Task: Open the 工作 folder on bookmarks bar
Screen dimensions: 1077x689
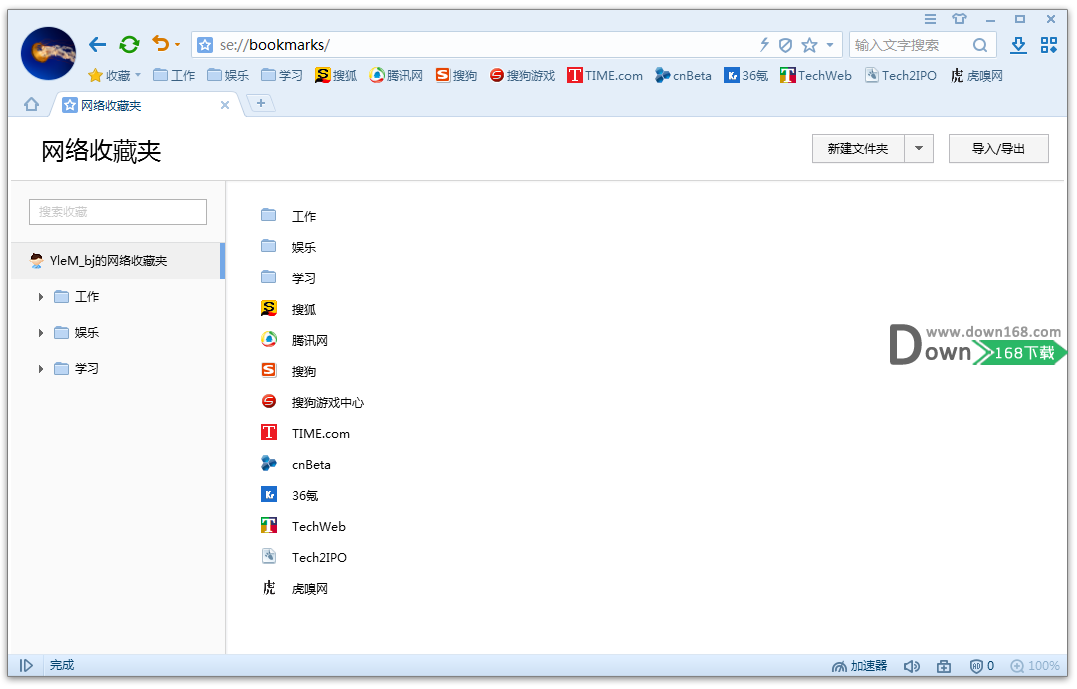Action: pos(174,76)
